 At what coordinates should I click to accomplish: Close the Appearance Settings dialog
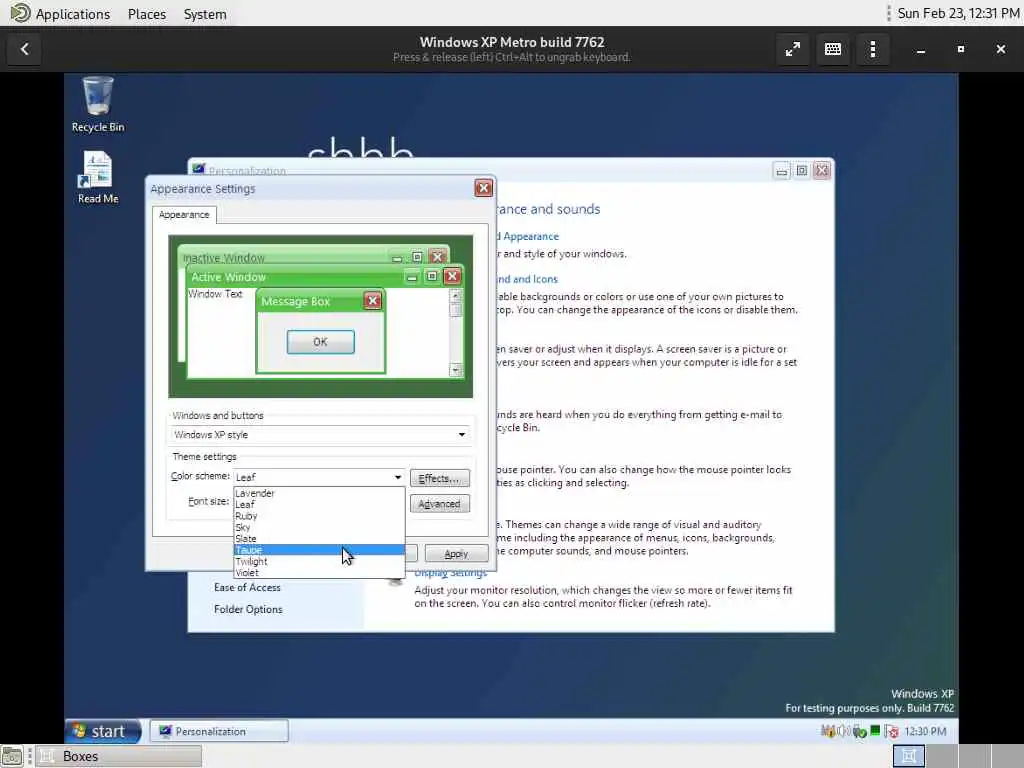pyautogui.click(x=483, y=188)
